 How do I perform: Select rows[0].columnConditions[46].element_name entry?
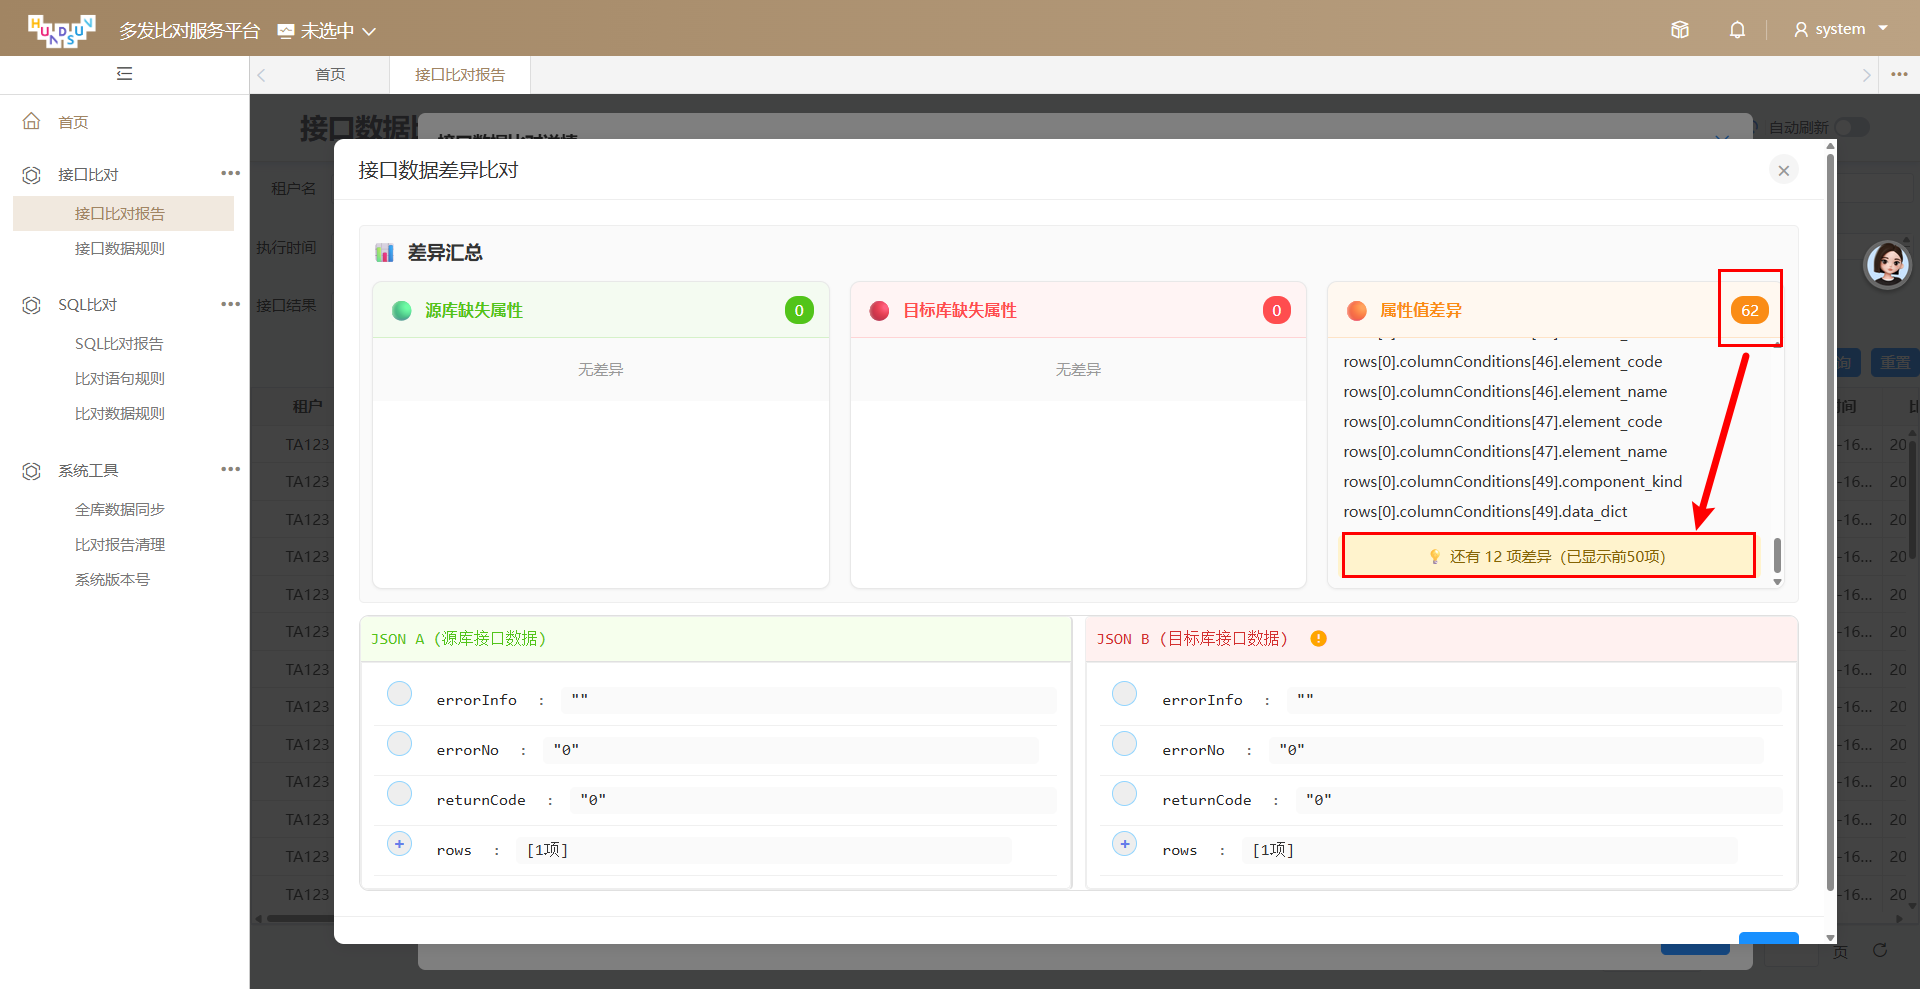pos(1505,392)
